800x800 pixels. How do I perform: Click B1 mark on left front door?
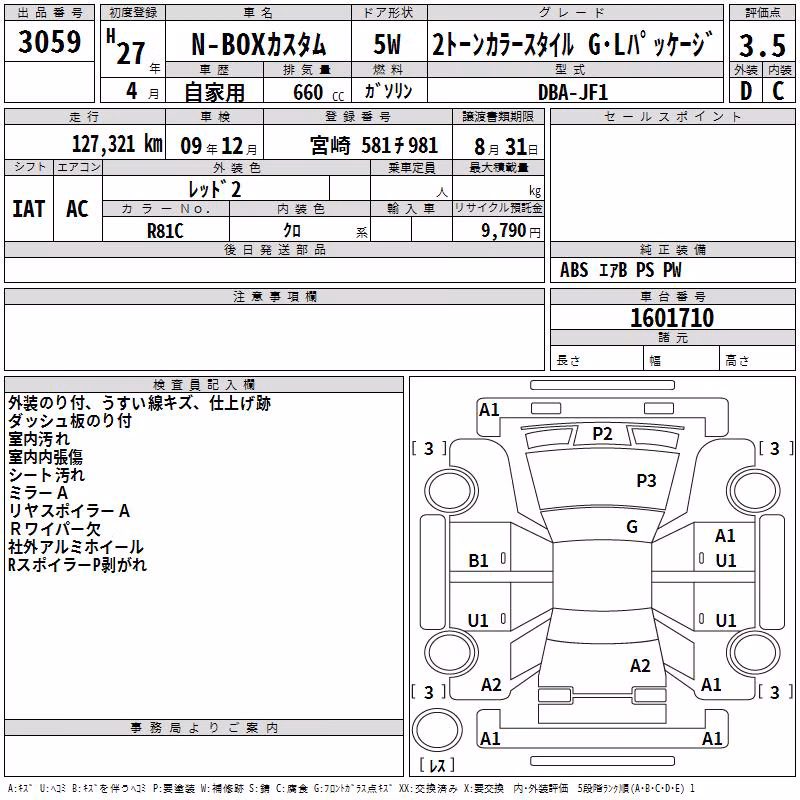[x=478, y=561]
